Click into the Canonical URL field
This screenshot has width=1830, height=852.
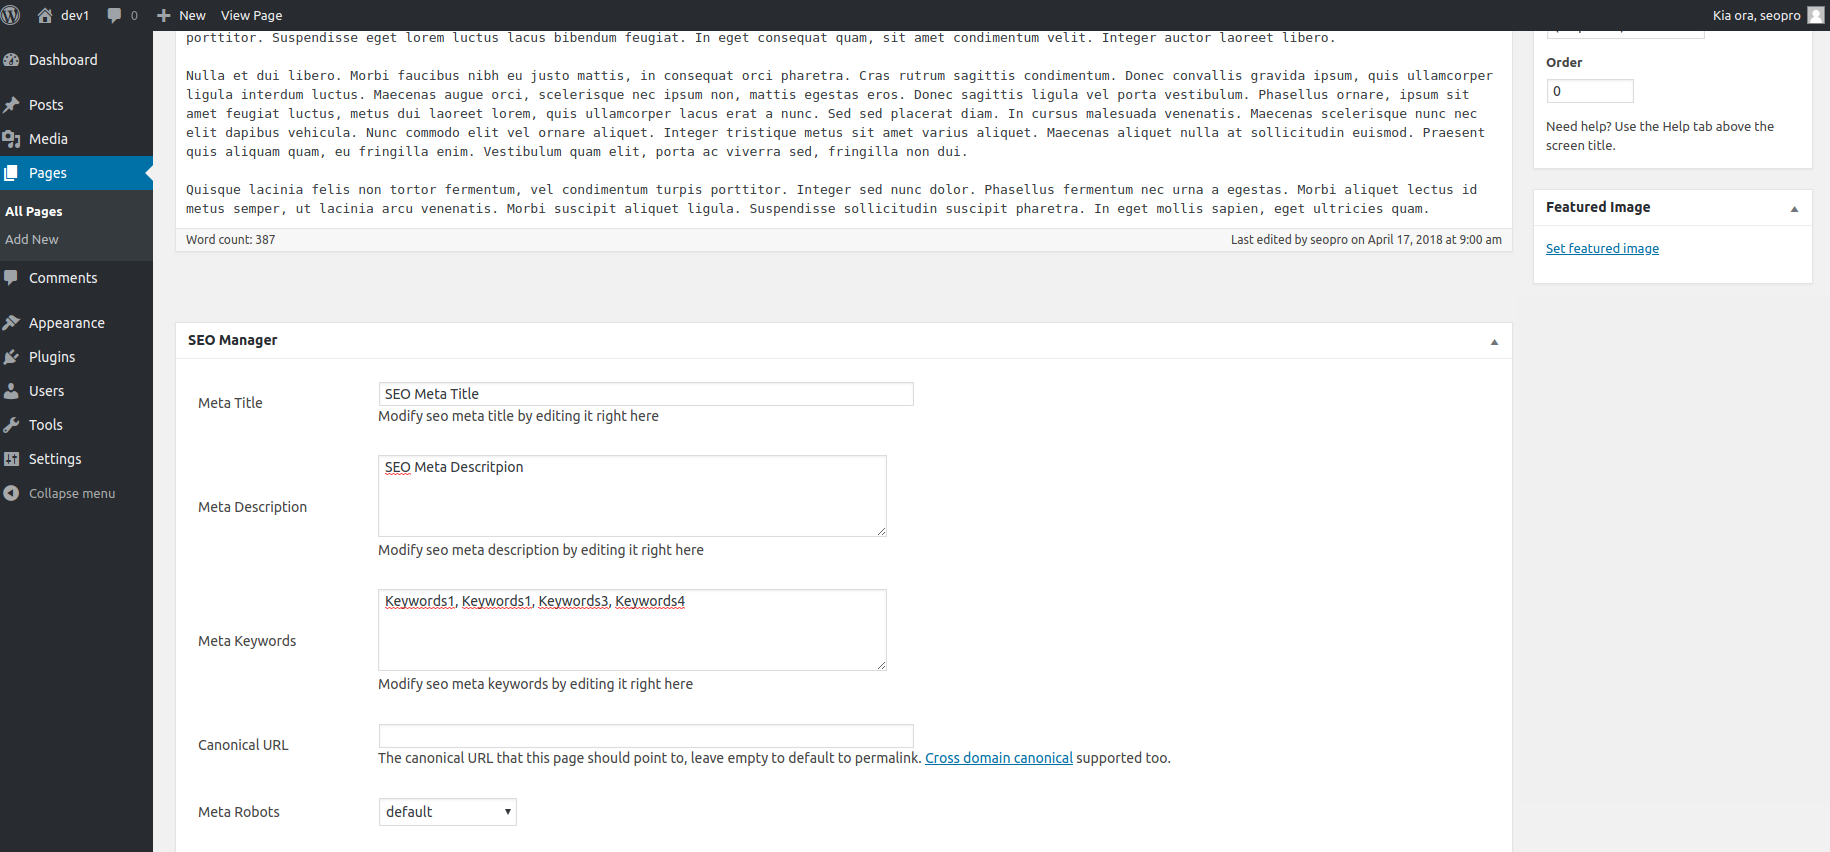645,735
